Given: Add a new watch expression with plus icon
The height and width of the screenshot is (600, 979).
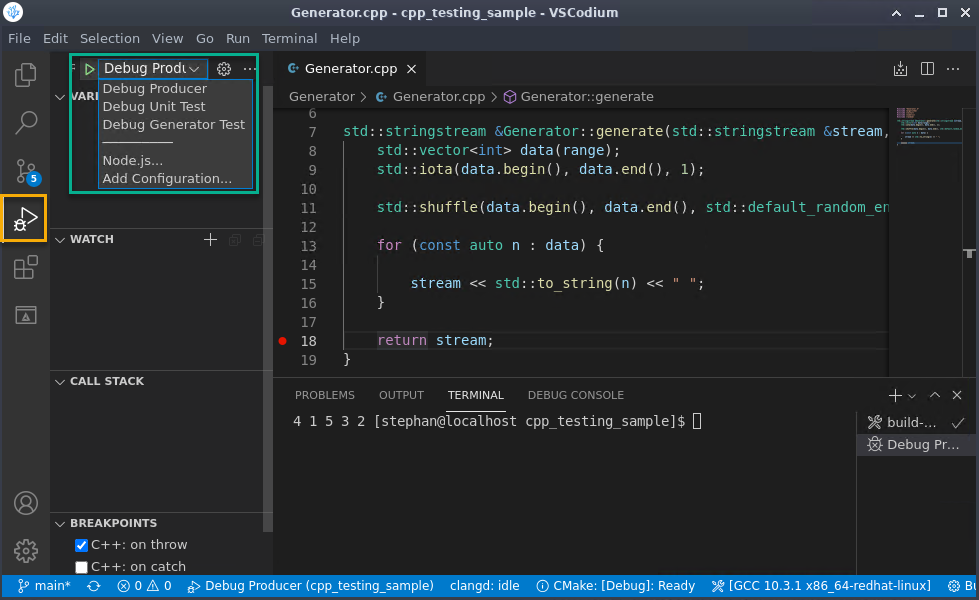Looking at the screenshot, I should coord(210,239).
